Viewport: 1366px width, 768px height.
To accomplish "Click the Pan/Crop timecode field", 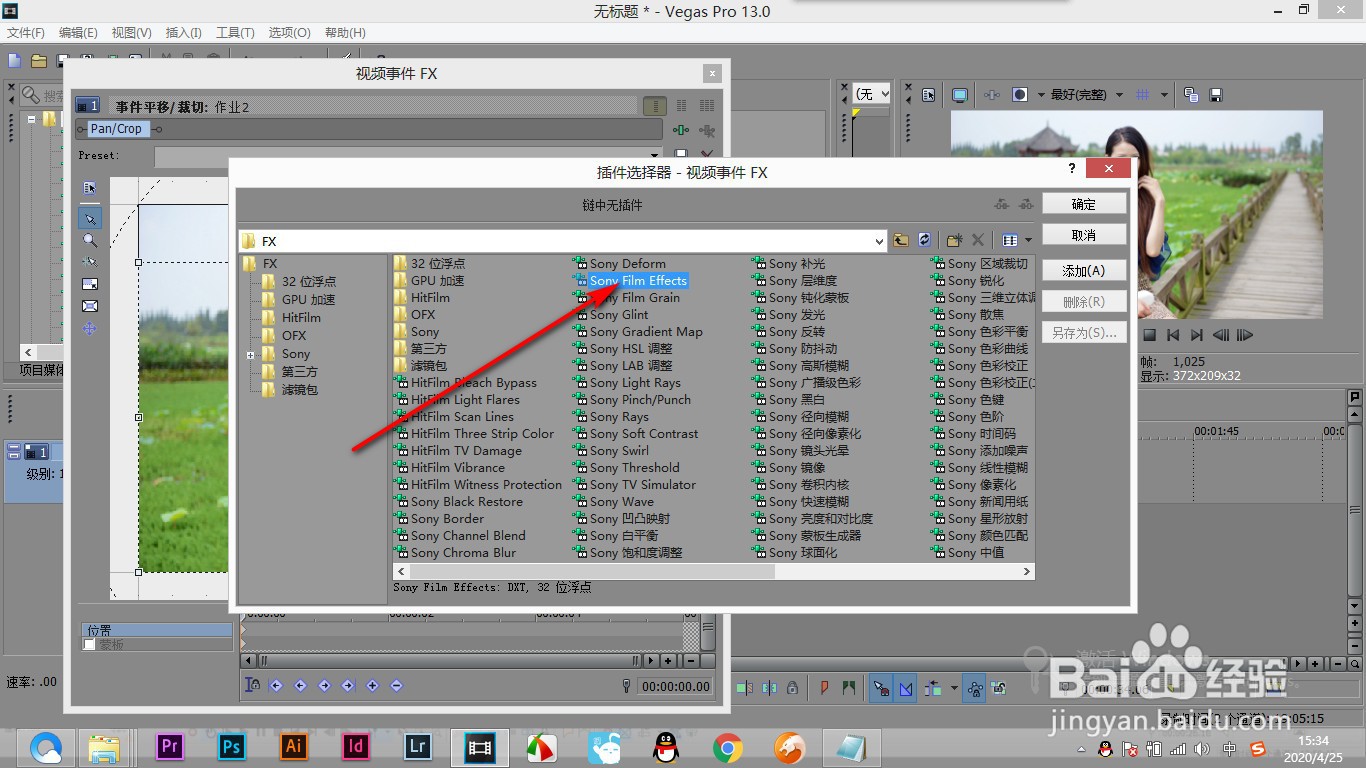I will (677, 687).
